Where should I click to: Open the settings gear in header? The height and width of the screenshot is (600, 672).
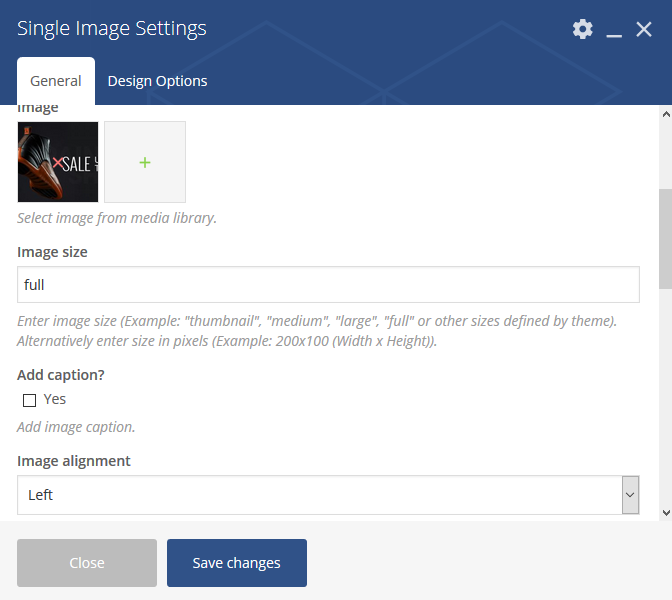coord(582,29)
